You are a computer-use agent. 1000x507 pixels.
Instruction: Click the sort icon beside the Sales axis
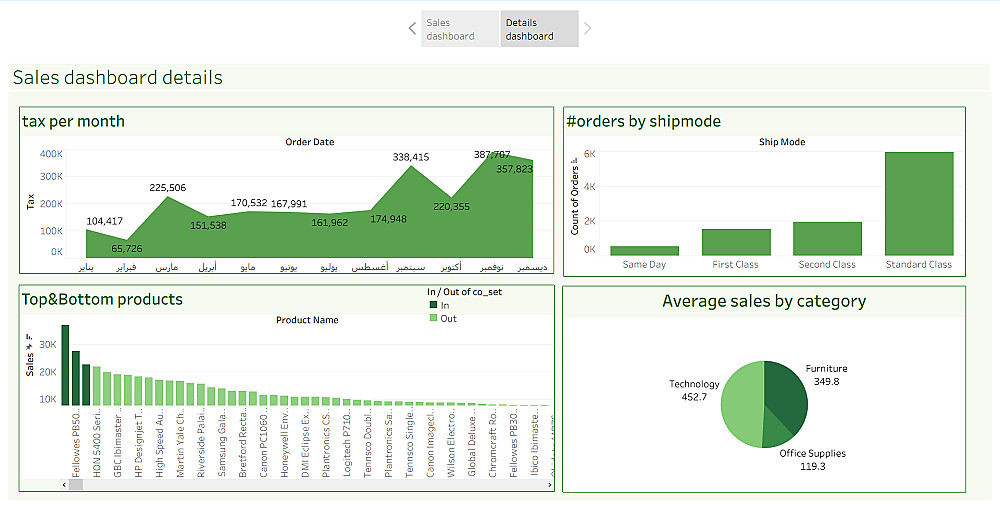29,337
